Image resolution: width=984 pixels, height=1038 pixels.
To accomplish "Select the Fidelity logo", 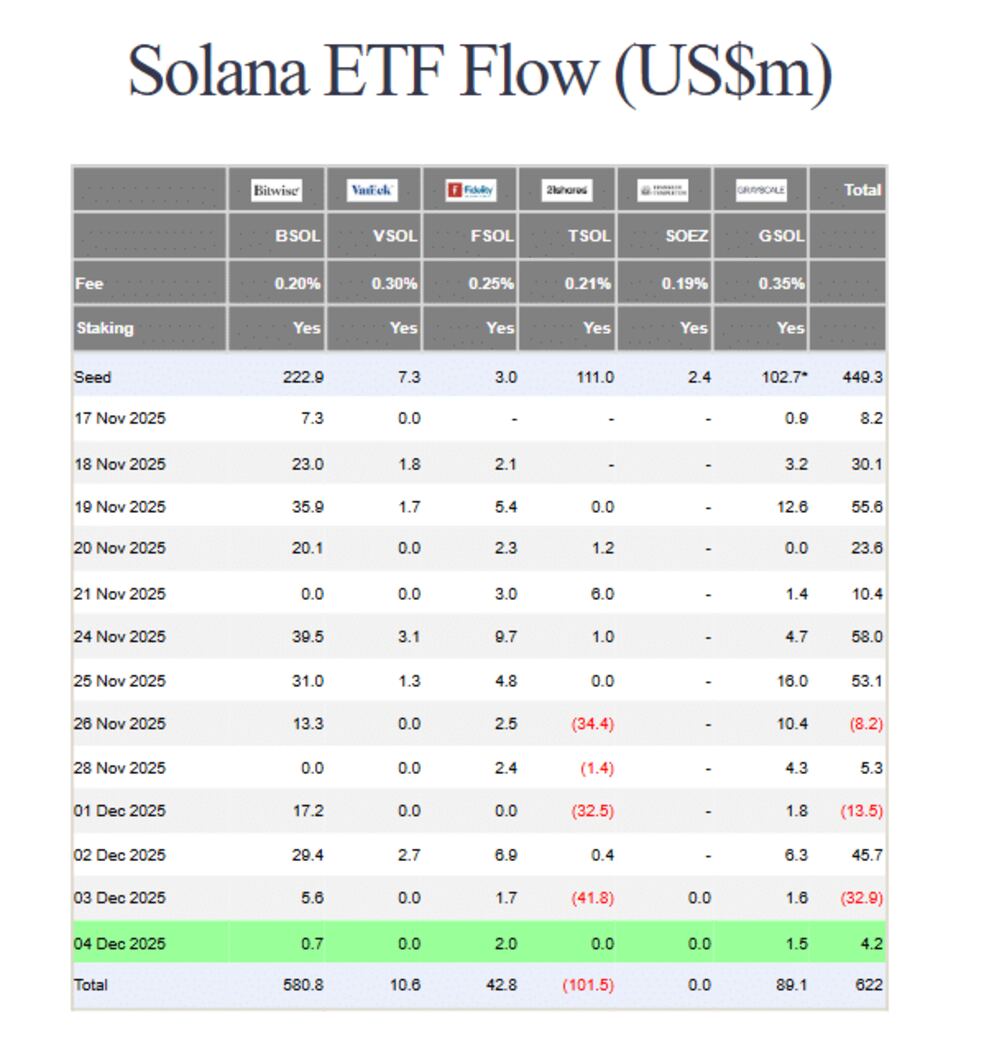I will click(470, 190).
